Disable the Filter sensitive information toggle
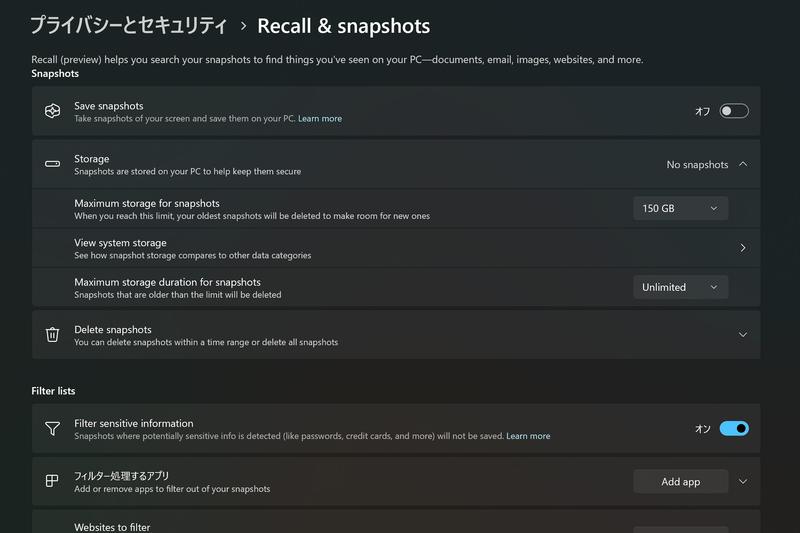This screenshot has width=800, height=533. 734,428
